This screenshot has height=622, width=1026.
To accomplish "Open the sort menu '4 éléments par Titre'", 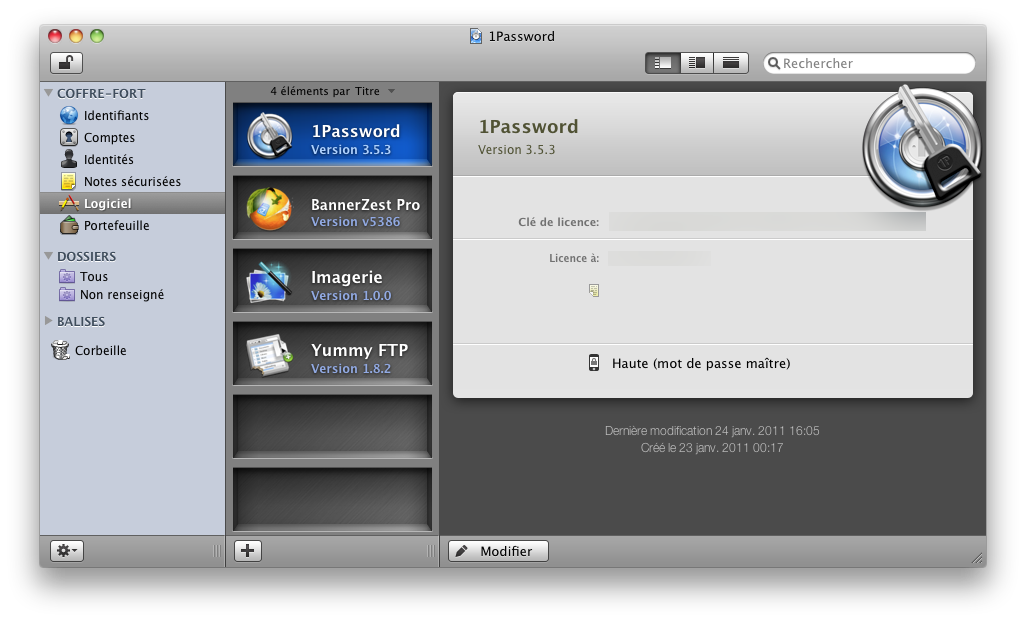I will pos(332,91).
